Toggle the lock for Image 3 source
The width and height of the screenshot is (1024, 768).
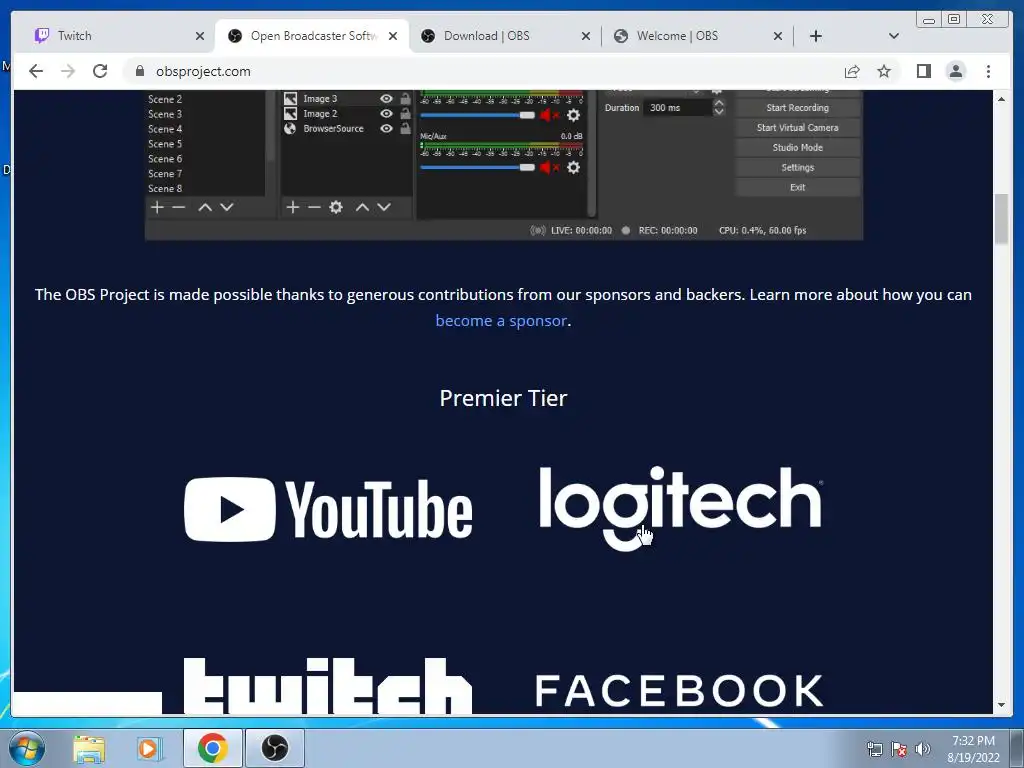coord(406,99)
